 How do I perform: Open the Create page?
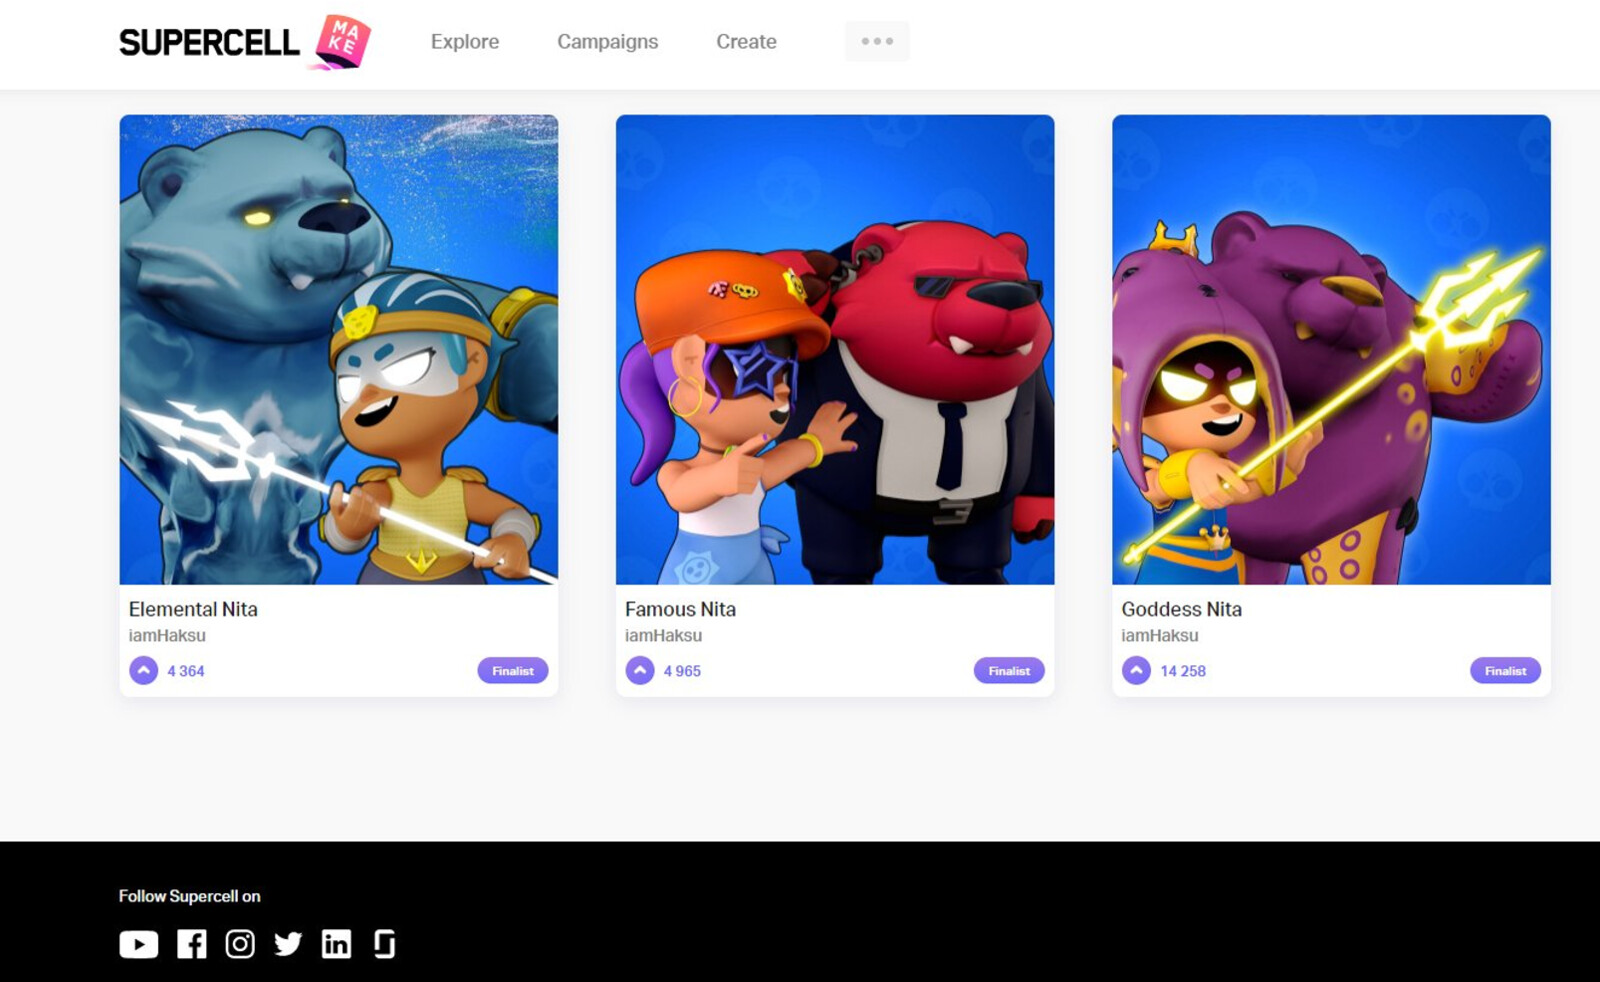click(x=745, y=41)
